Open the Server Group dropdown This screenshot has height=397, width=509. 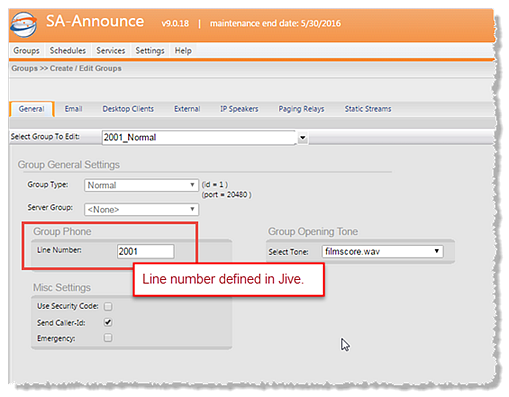coord(141,210)
